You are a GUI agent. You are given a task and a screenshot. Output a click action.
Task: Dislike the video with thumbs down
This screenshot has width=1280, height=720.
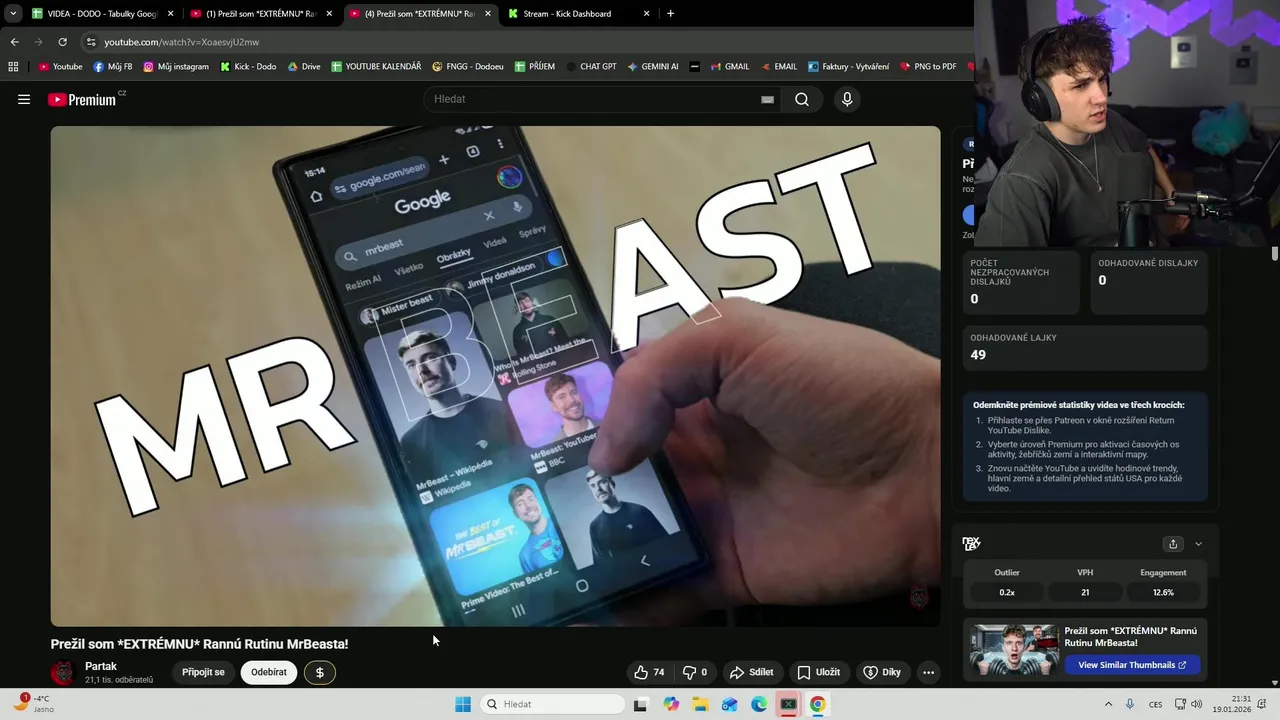click(695, 672)
